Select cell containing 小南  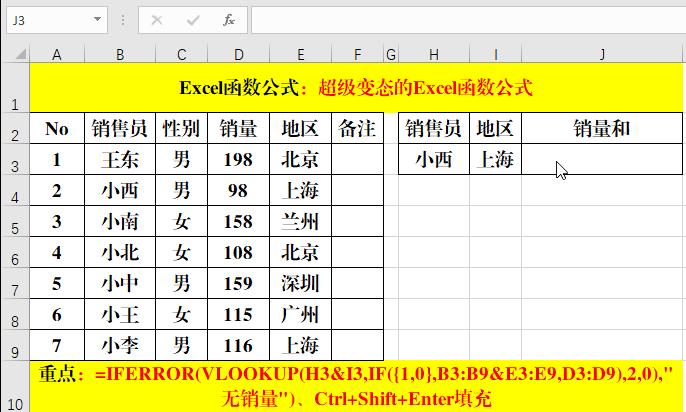[x=120, y=221]
